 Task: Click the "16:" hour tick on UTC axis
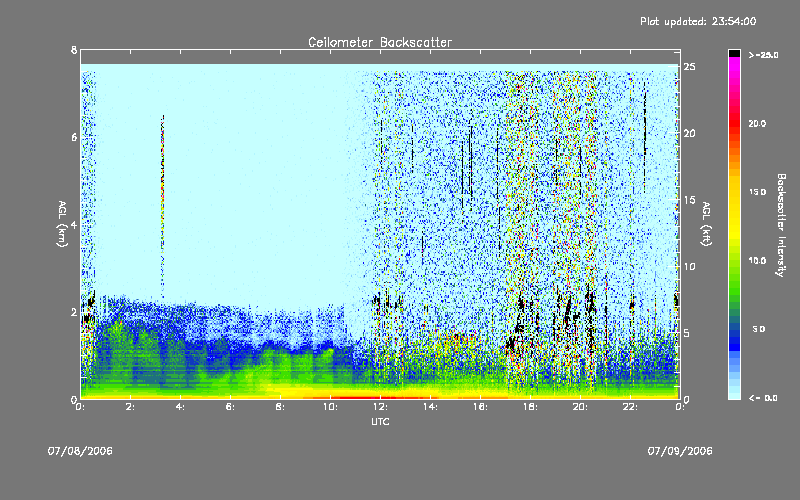(x=480, y=407)
